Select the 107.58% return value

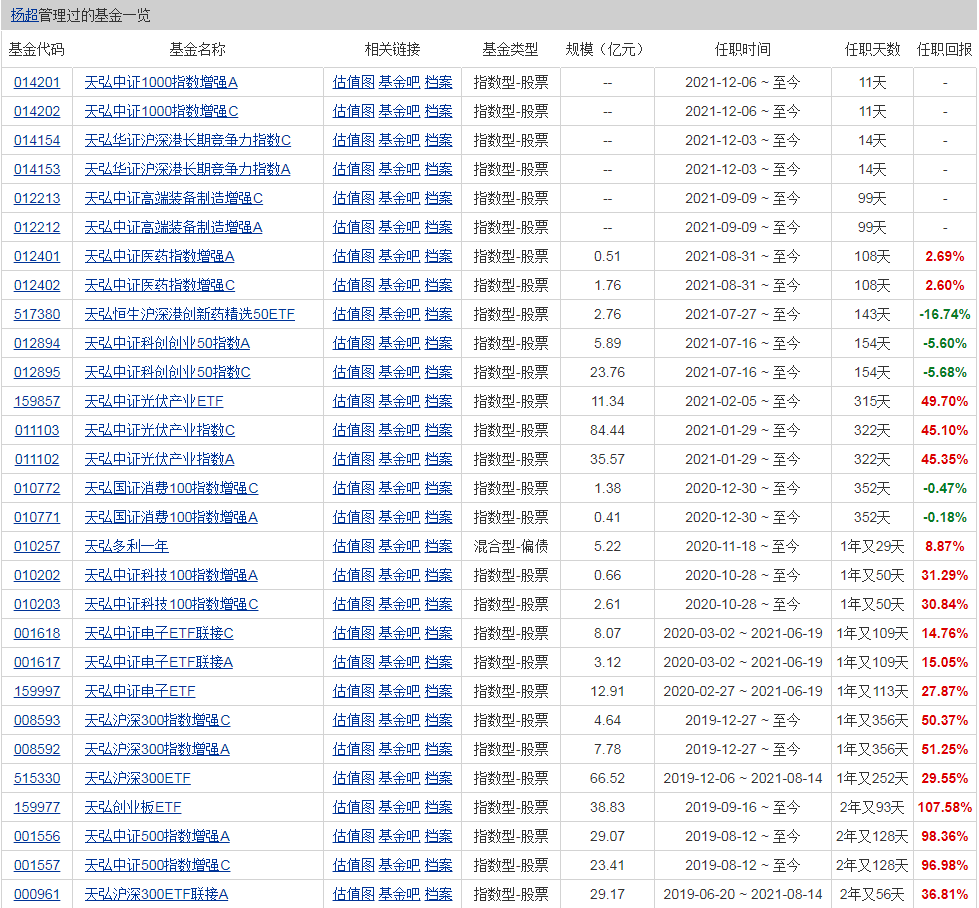point(945,807)
